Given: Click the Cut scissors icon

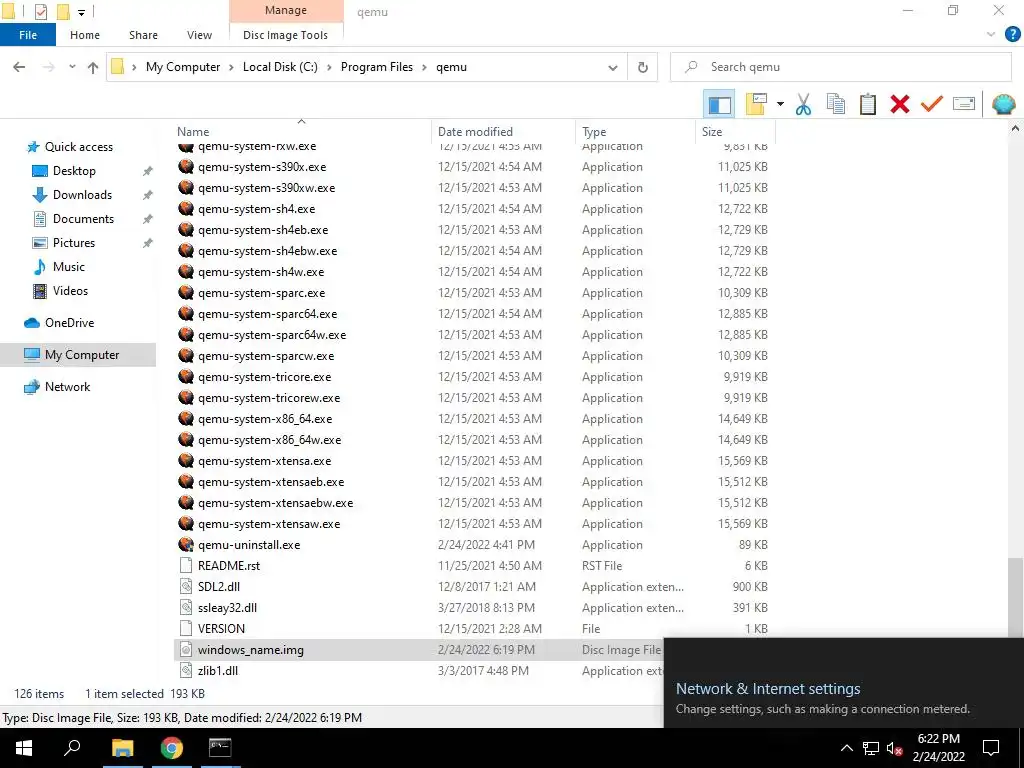Looking at the screenshot, I should click(803, 104).
